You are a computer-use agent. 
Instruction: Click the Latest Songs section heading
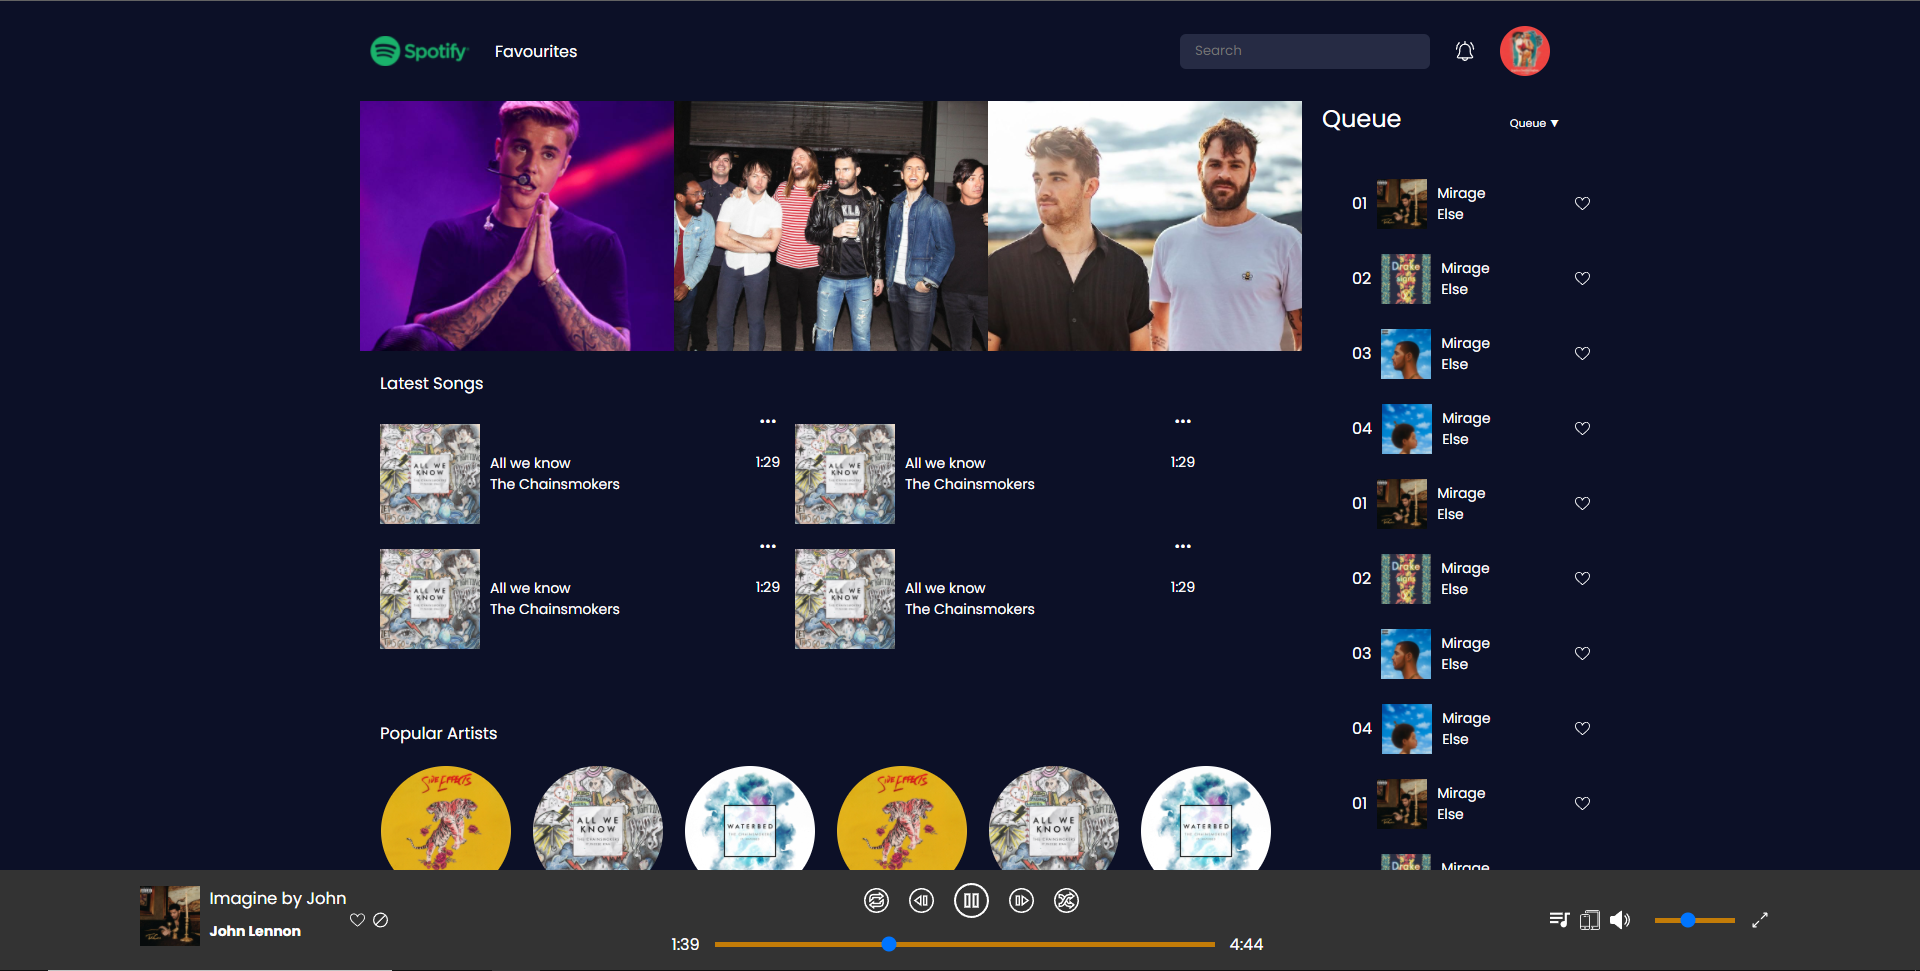(431, 383)
